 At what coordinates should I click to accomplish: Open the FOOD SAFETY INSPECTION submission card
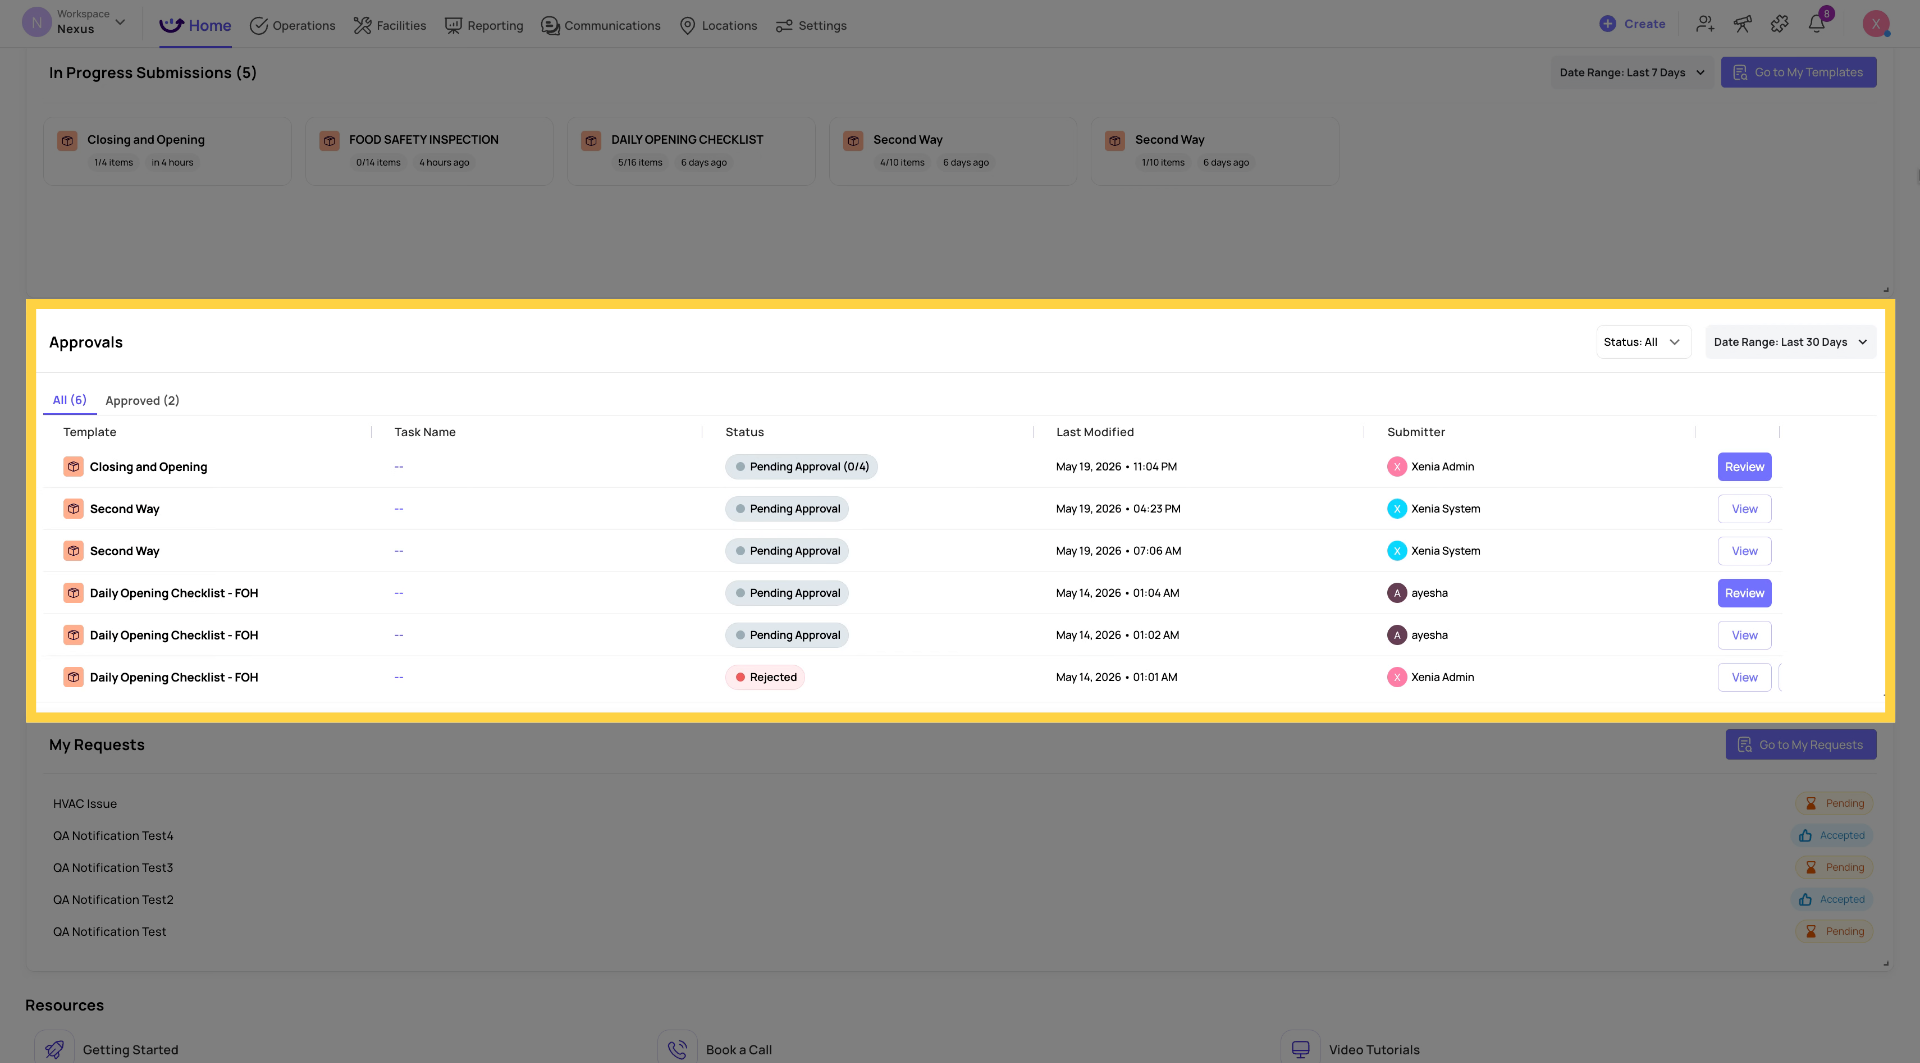(429, 151)
